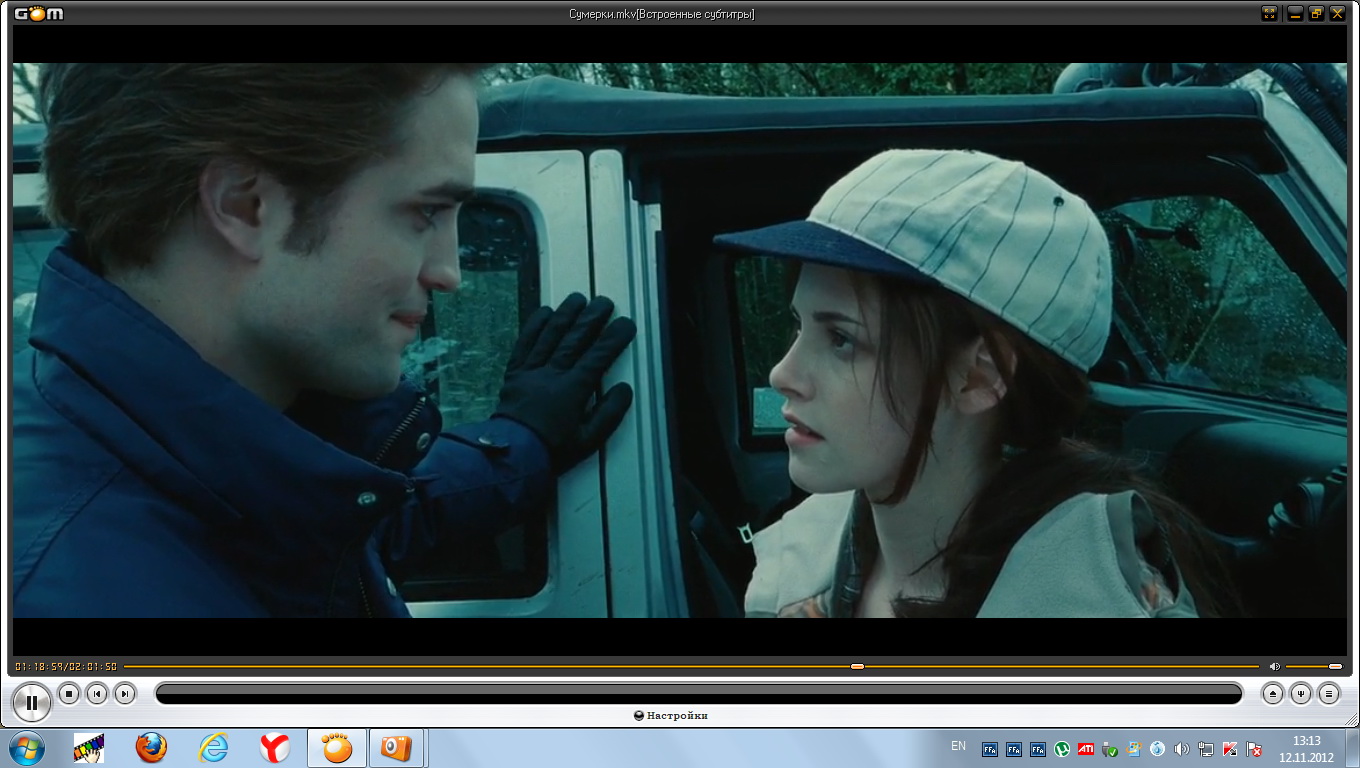Open the Windows Start menu
The height and width of the screenshot is (768, 1360).
[x=25, y=748]
